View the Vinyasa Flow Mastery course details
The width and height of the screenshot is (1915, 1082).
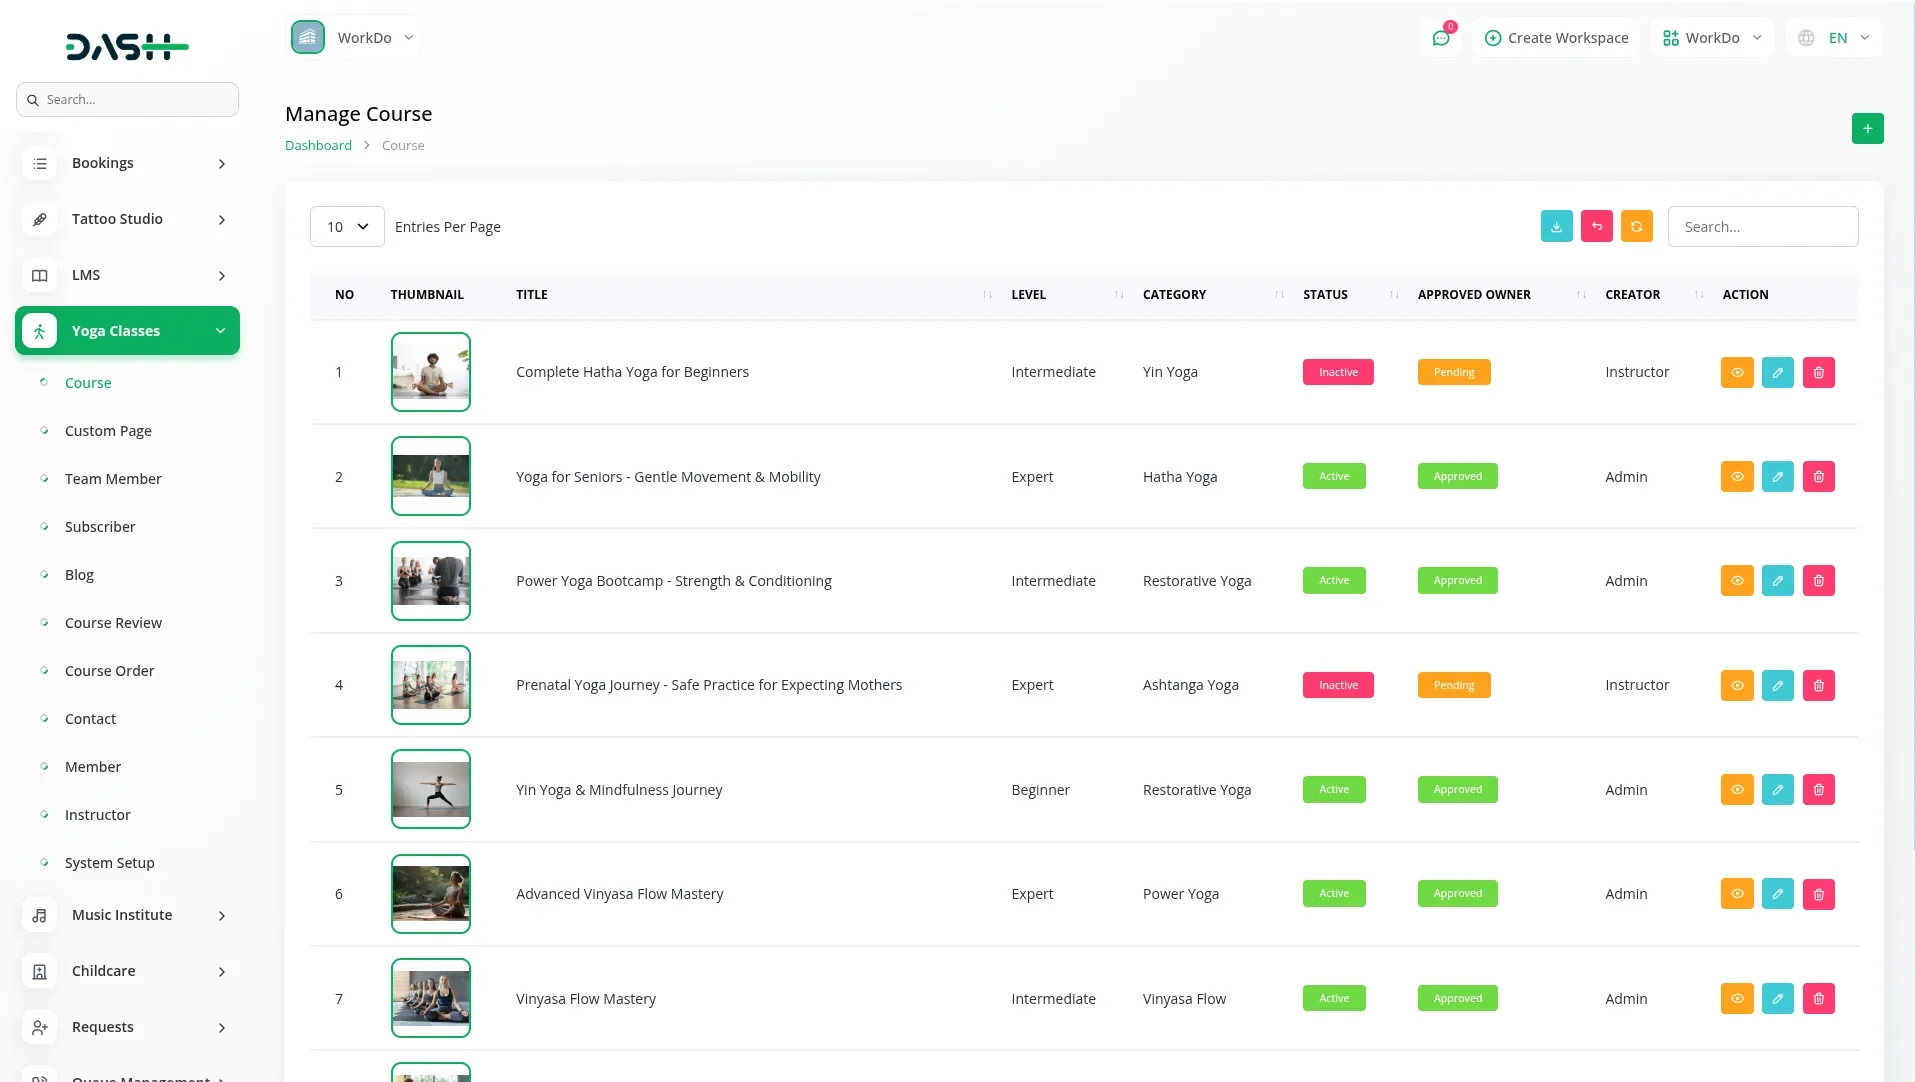coord(1737,999)
